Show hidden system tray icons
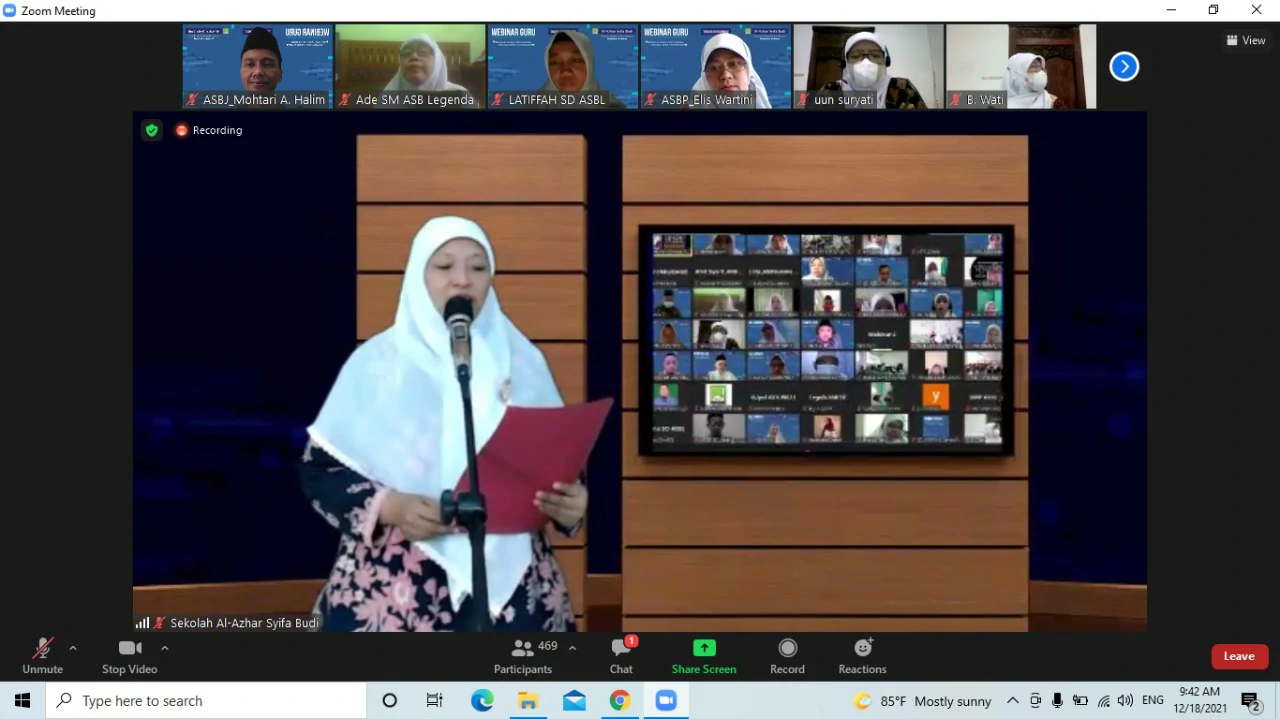Image resolution: width=1280 pixels, height=719 pixels. [1012, 700]
